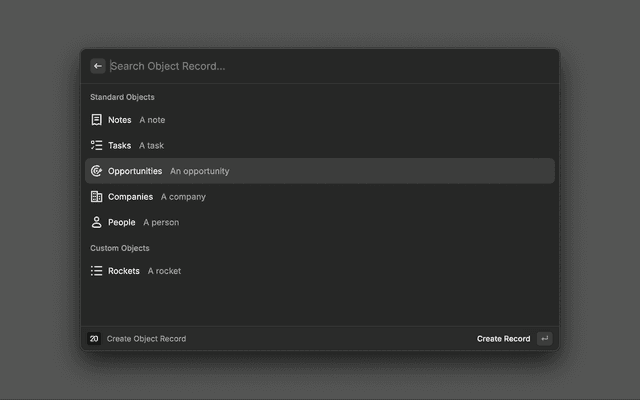Click the Enter key shortcut icon
The width and height of the screenshot is (640, 400).
tap(544, 339)
